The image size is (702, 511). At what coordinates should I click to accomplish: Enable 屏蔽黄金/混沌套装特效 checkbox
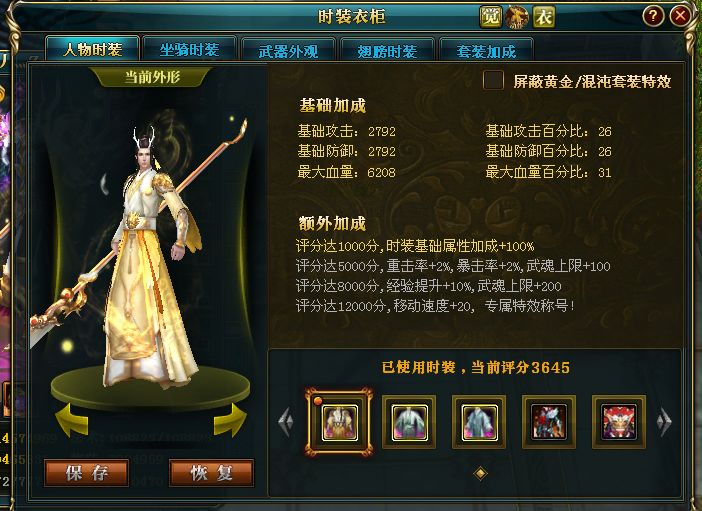[493, 81]
